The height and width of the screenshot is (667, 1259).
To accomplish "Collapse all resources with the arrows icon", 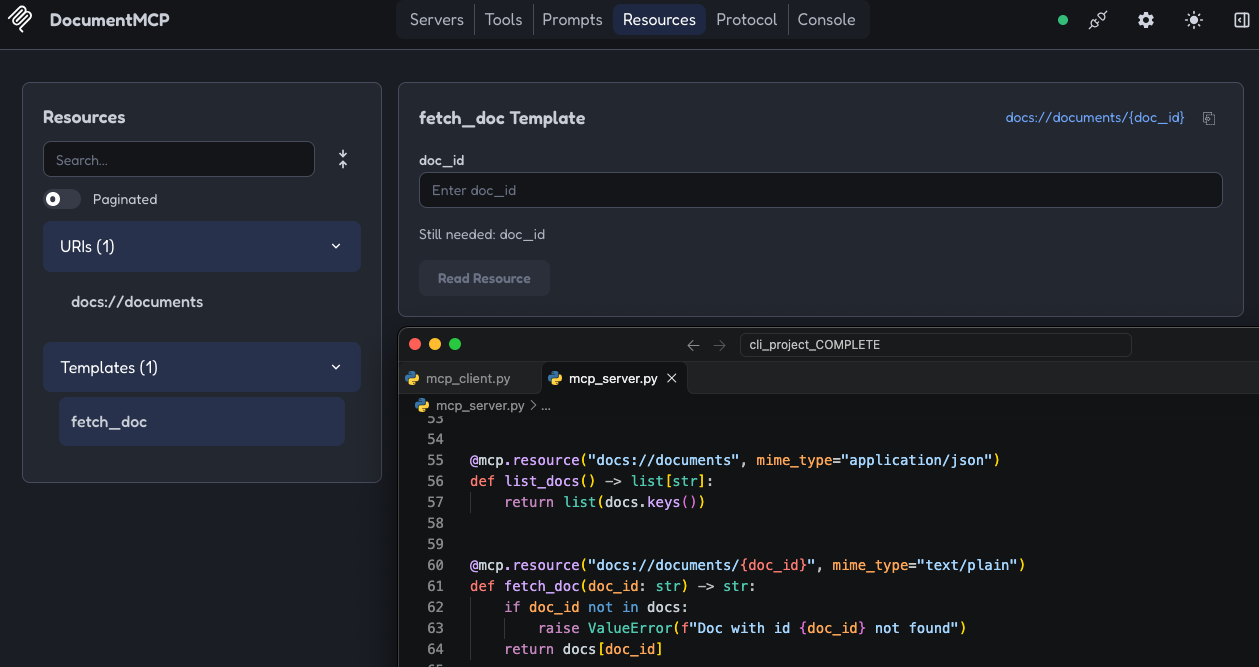I will (343, 159).
